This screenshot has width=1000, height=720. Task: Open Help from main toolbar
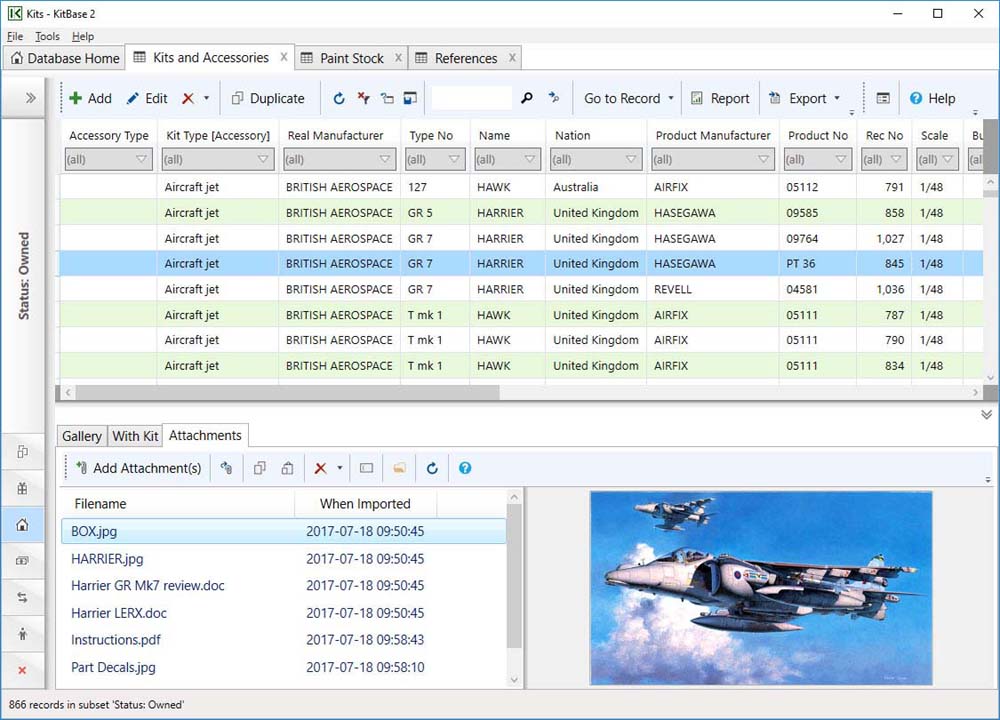tap(932, 98)
